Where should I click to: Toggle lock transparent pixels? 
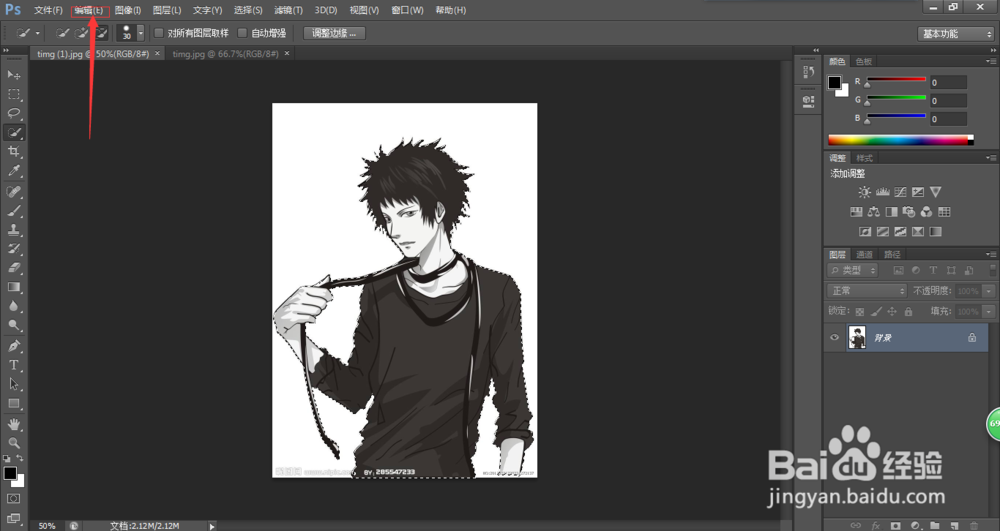click(860, 312)
